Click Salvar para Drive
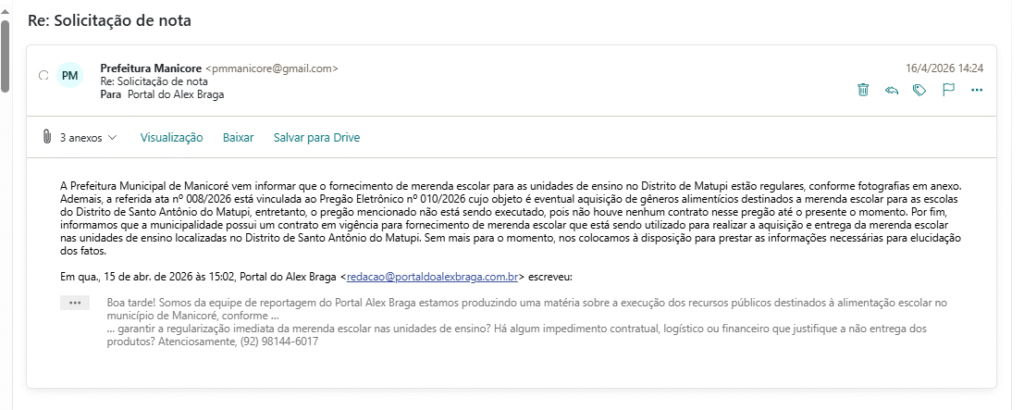Image resolution: width=1024 pixels, height=410 pixels. (x=316, y=138)
